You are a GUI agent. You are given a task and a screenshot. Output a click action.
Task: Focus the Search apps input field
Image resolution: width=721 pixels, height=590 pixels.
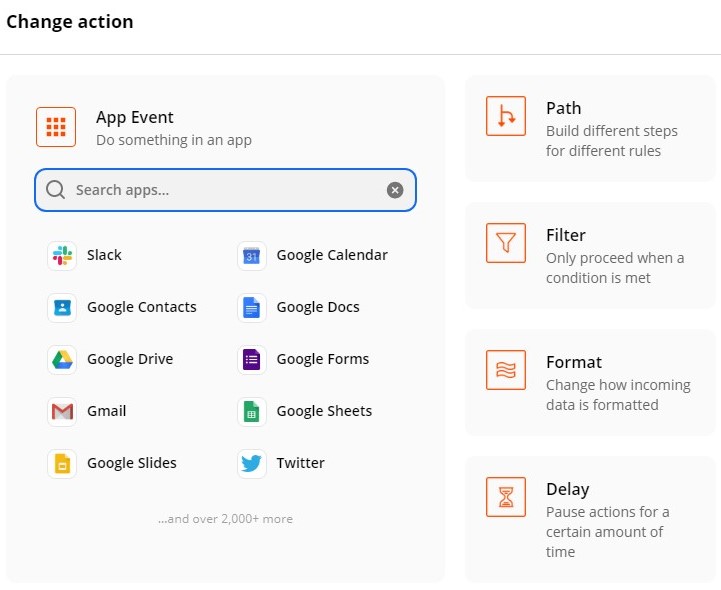(x=225, y=190)
